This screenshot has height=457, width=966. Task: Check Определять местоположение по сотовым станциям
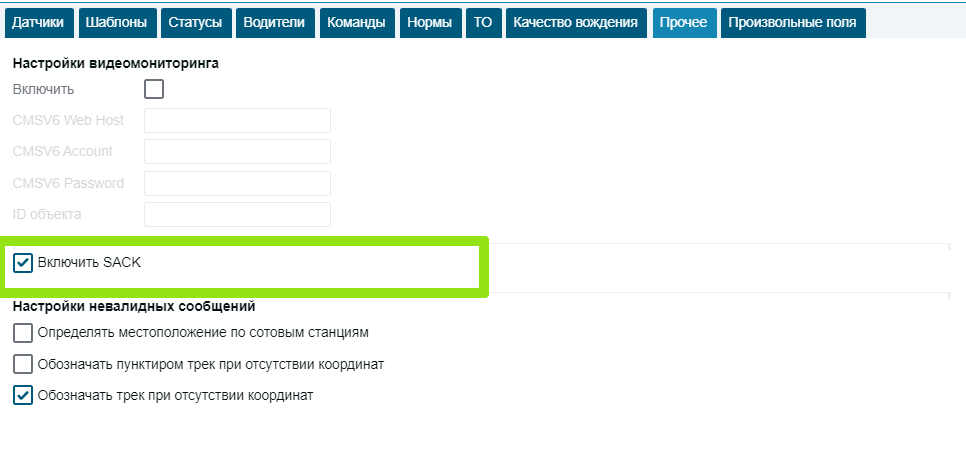pyautogui.click(x=23, y=333)
